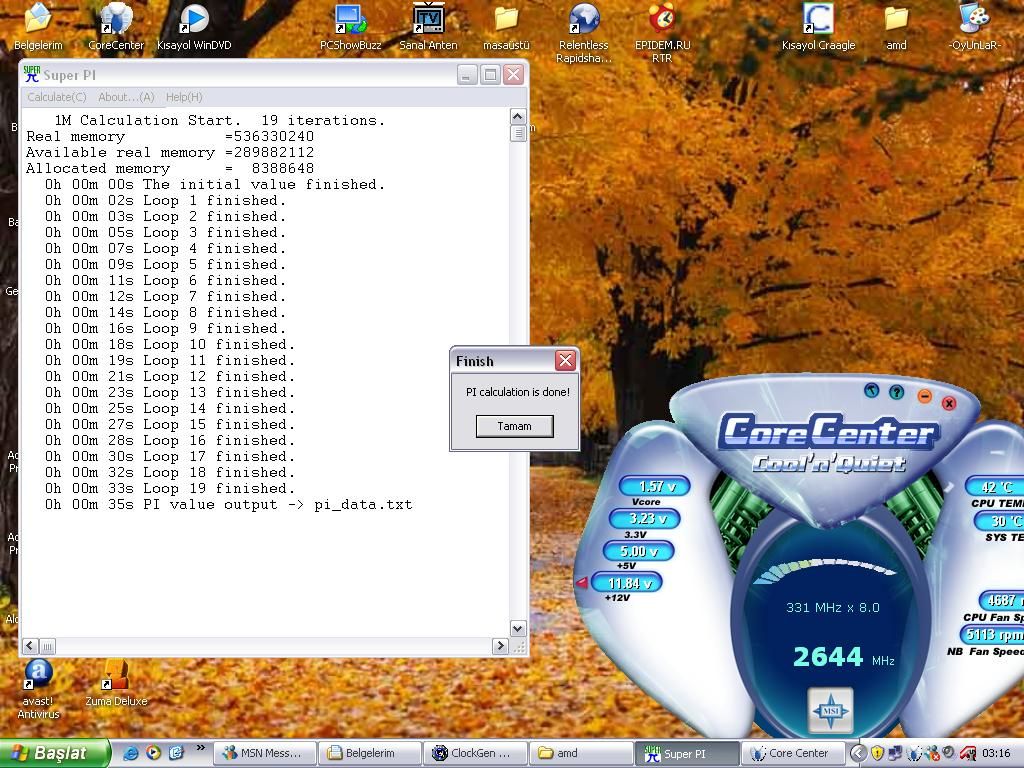The width and height of the screenshot is (1024, 768).
Task: Click the NB fan speed 5113 rpm reading
Action: [992, 634]
